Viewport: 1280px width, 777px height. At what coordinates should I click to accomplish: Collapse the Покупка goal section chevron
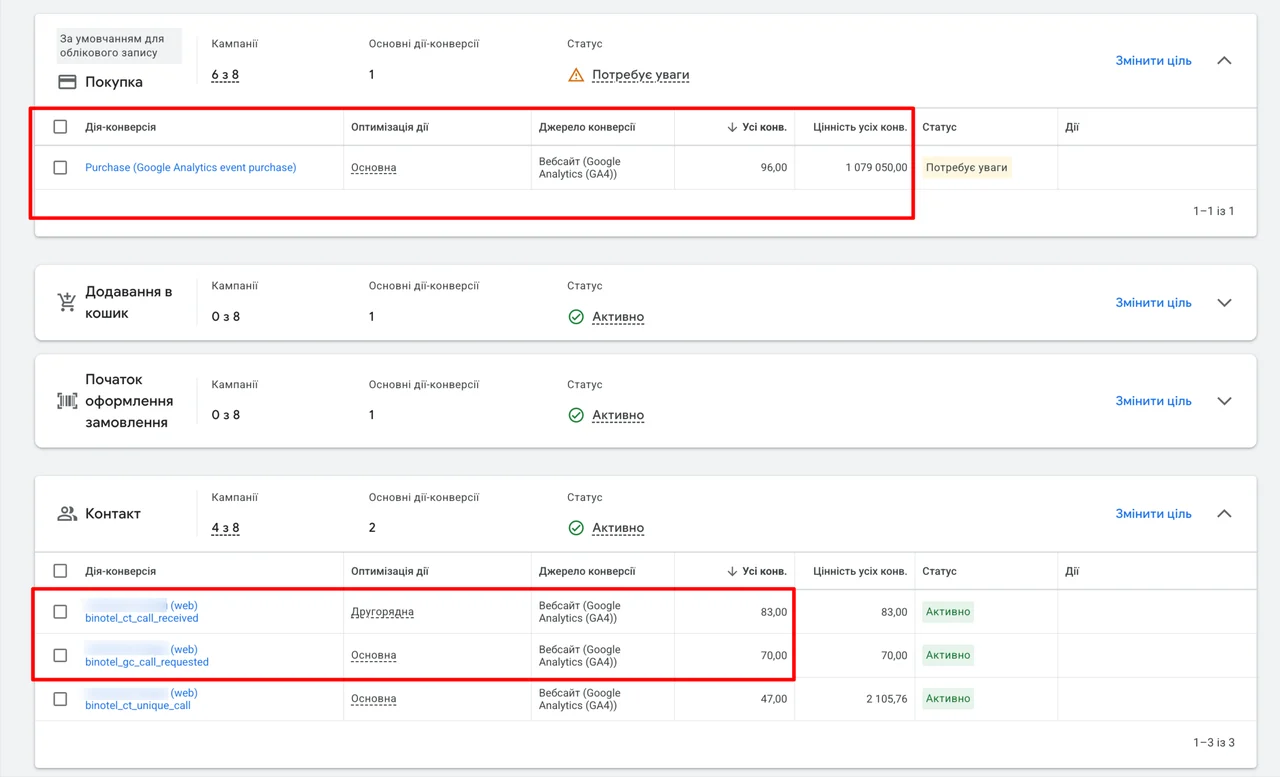1224,61
